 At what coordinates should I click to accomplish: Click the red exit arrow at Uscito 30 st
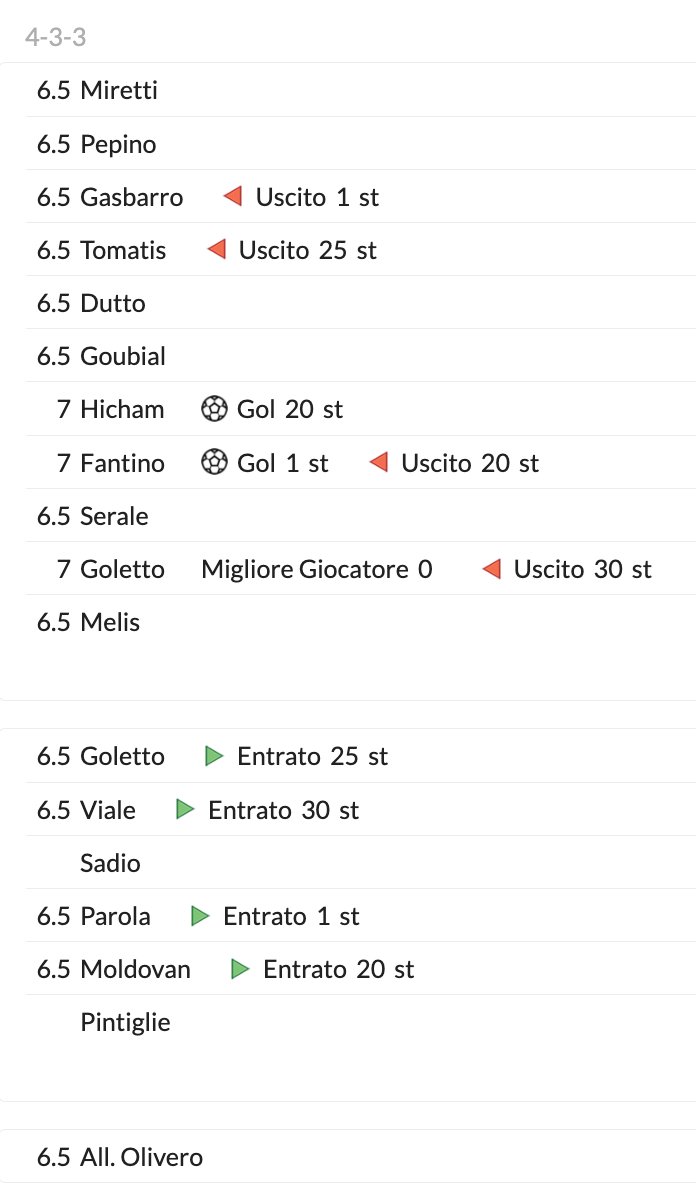491,569
